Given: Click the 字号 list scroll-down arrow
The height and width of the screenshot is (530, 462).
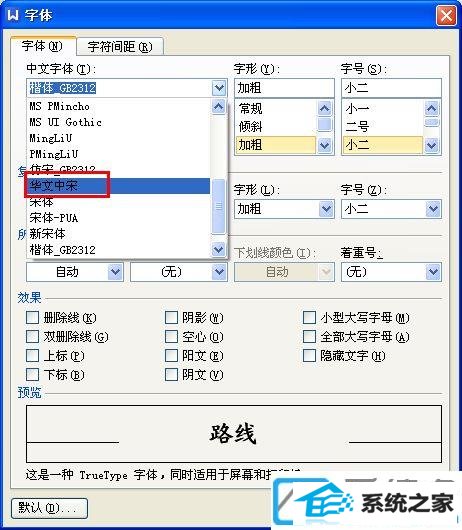Looking at the screenshot, I should click(432, 145).
